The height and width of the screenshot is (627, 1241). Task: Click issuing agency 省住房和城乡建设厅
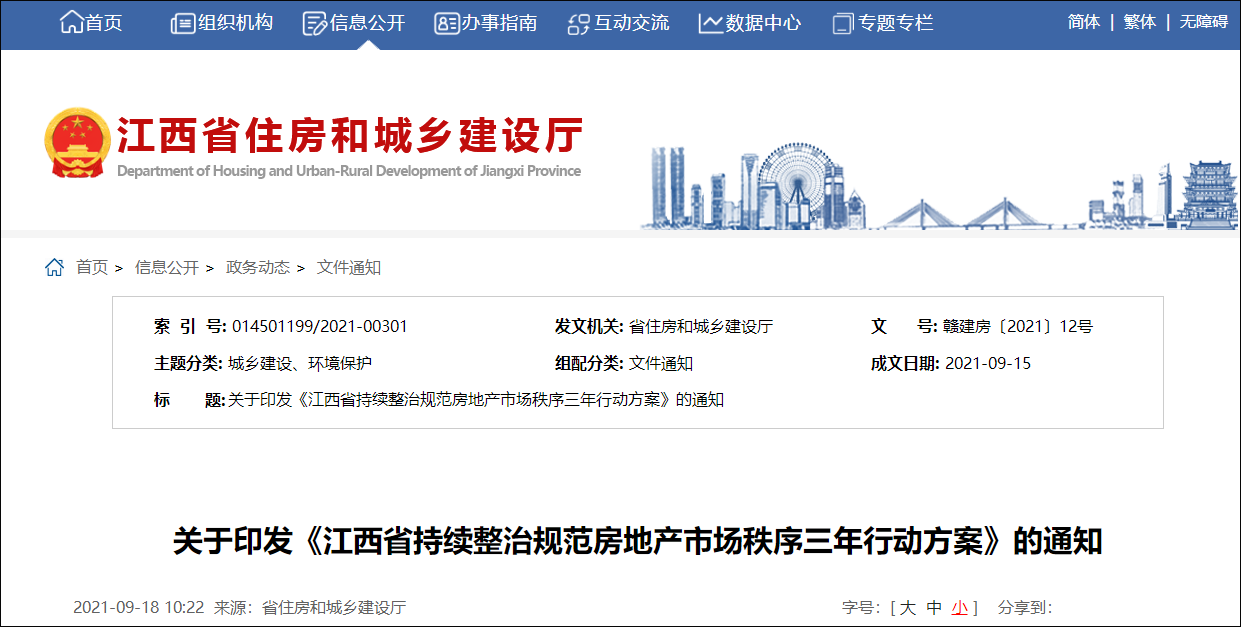click(701, 326)
